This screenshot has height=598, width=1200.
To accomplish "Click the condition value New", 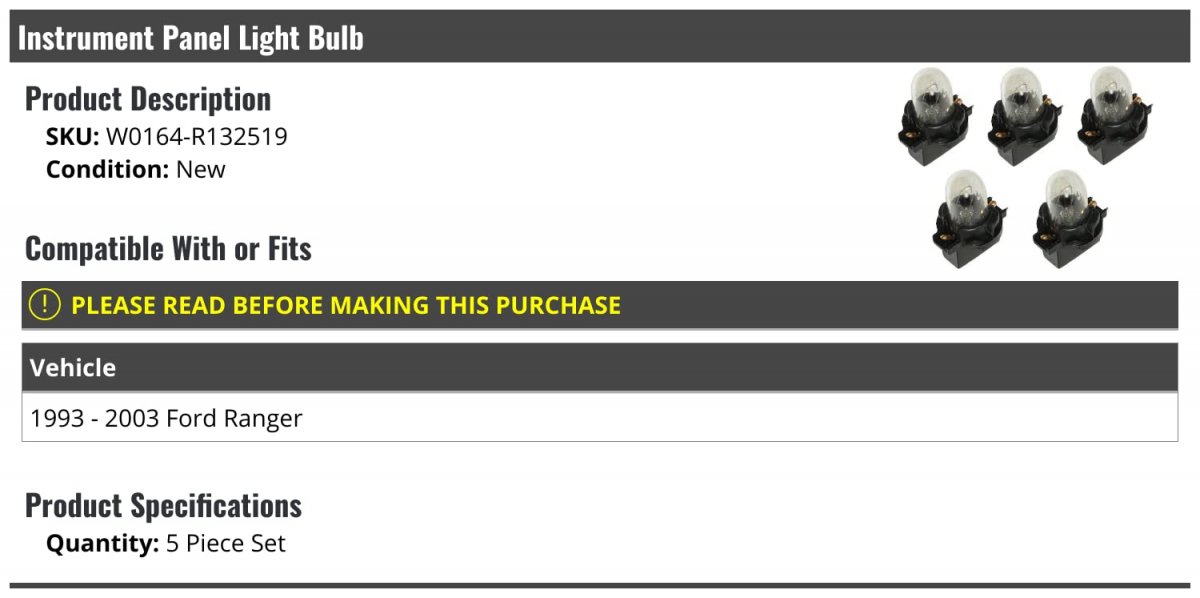I will click(201, 169).
